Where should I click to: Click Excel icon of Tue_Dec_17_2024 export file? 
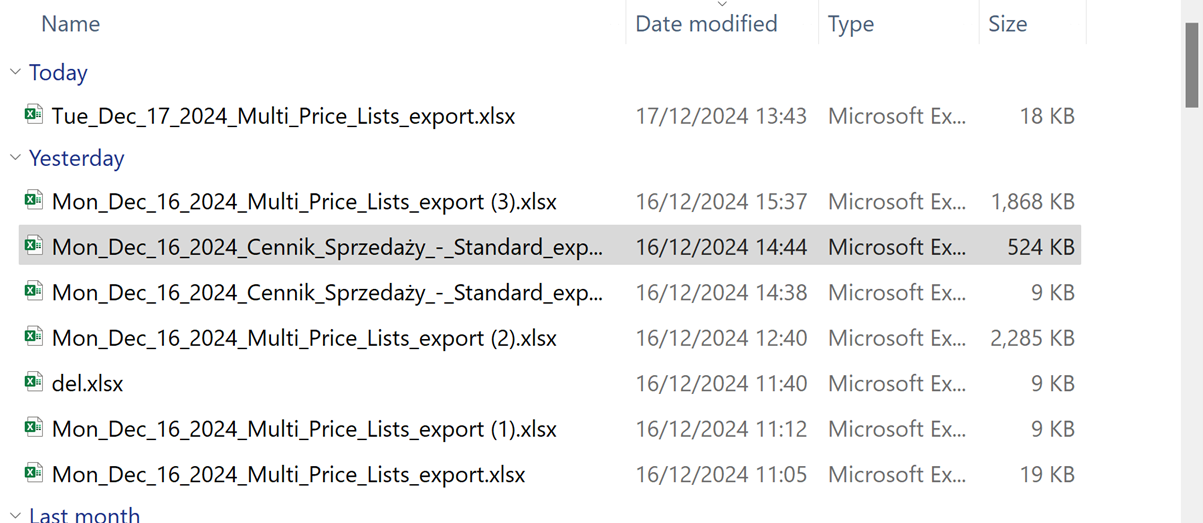click(34, 115)
